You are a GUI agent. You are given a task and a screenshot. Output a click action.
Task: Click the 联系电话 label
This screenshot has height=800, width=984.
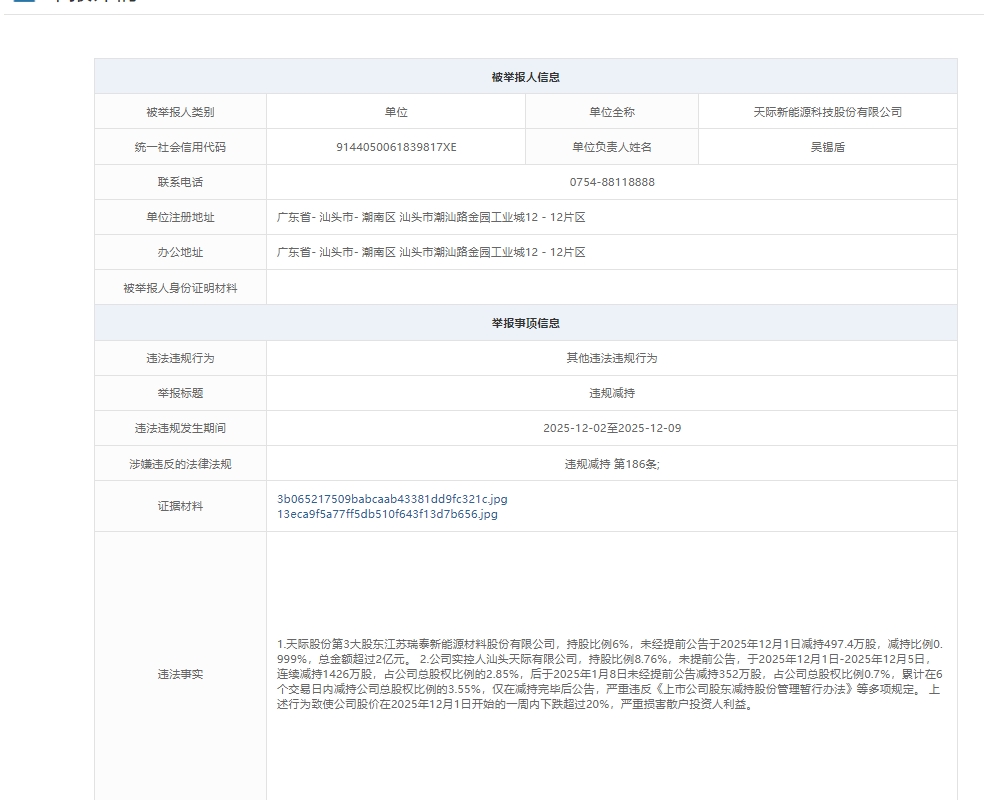(180, 183)
